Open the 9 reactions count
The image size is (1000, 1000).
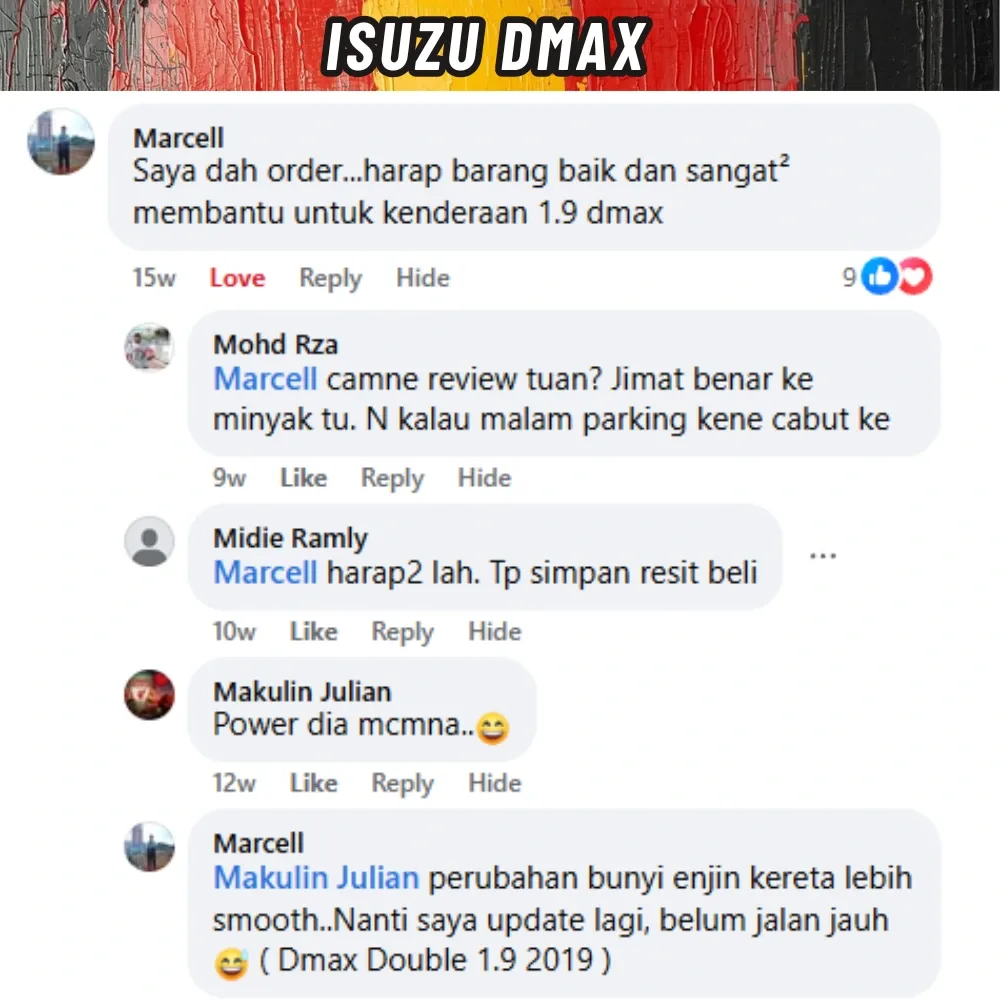849,277
